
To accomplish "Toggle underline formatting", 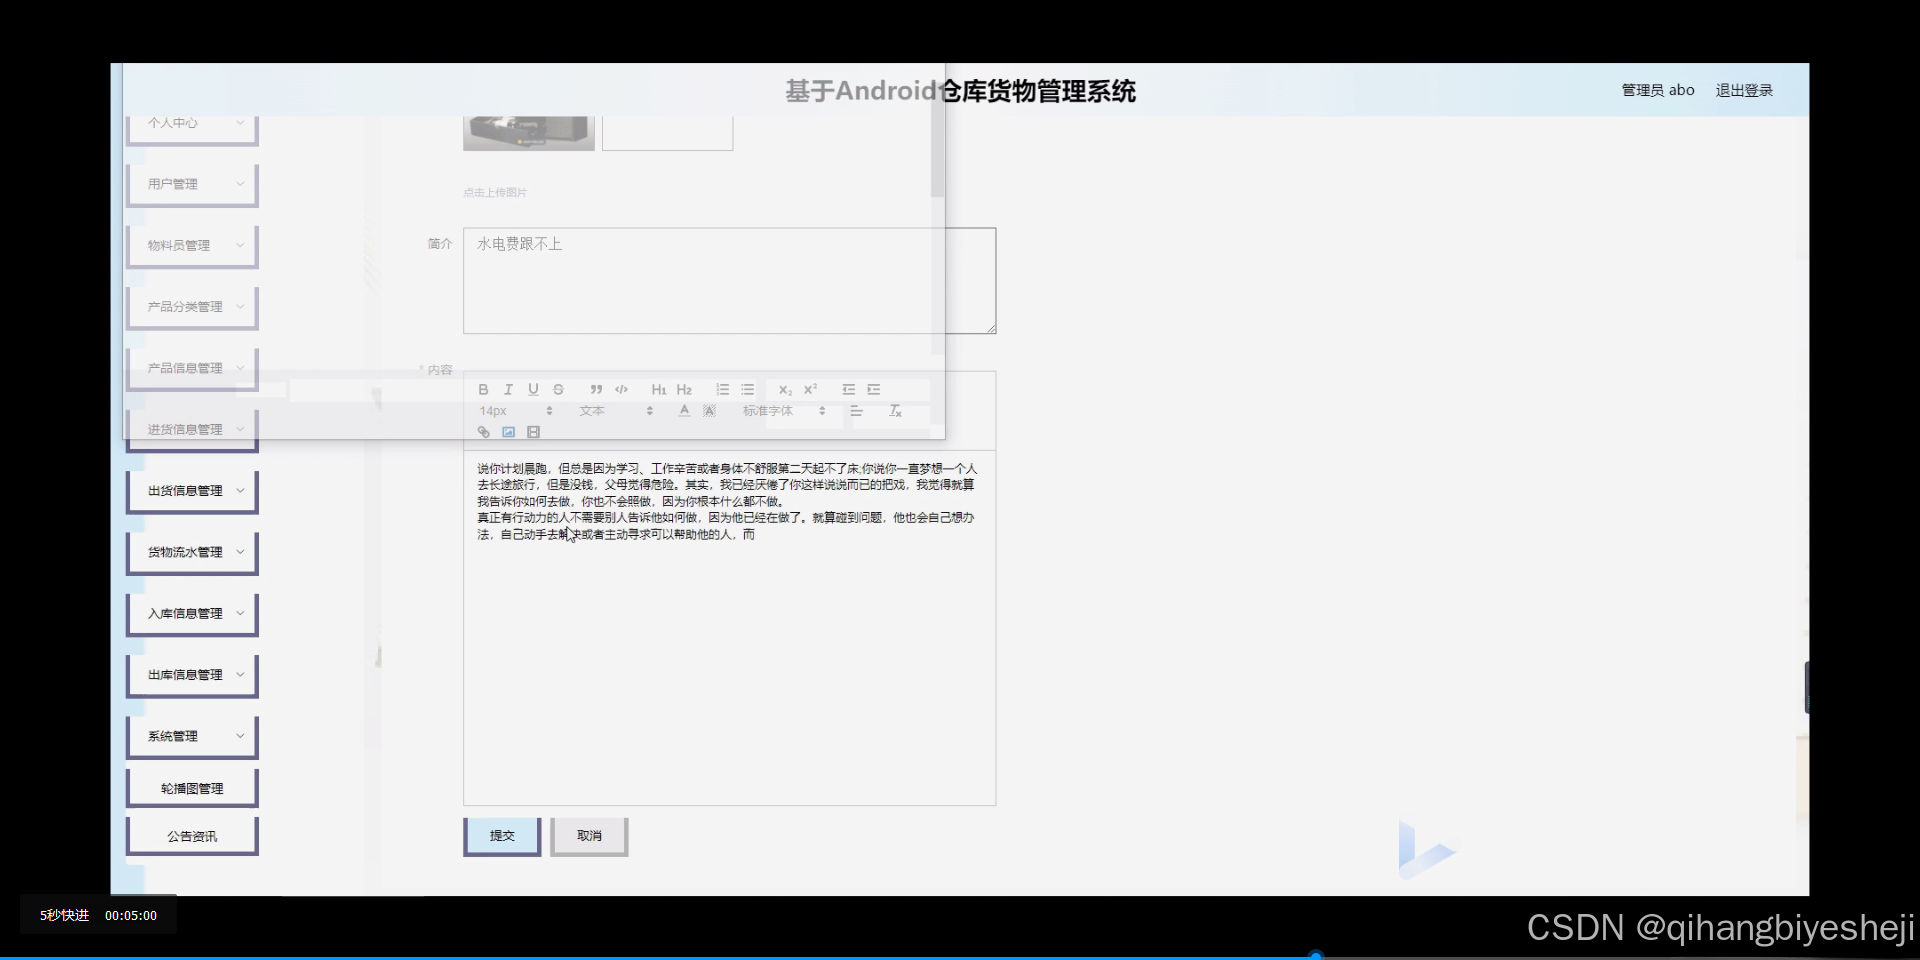I will click(x=533, y=389).
